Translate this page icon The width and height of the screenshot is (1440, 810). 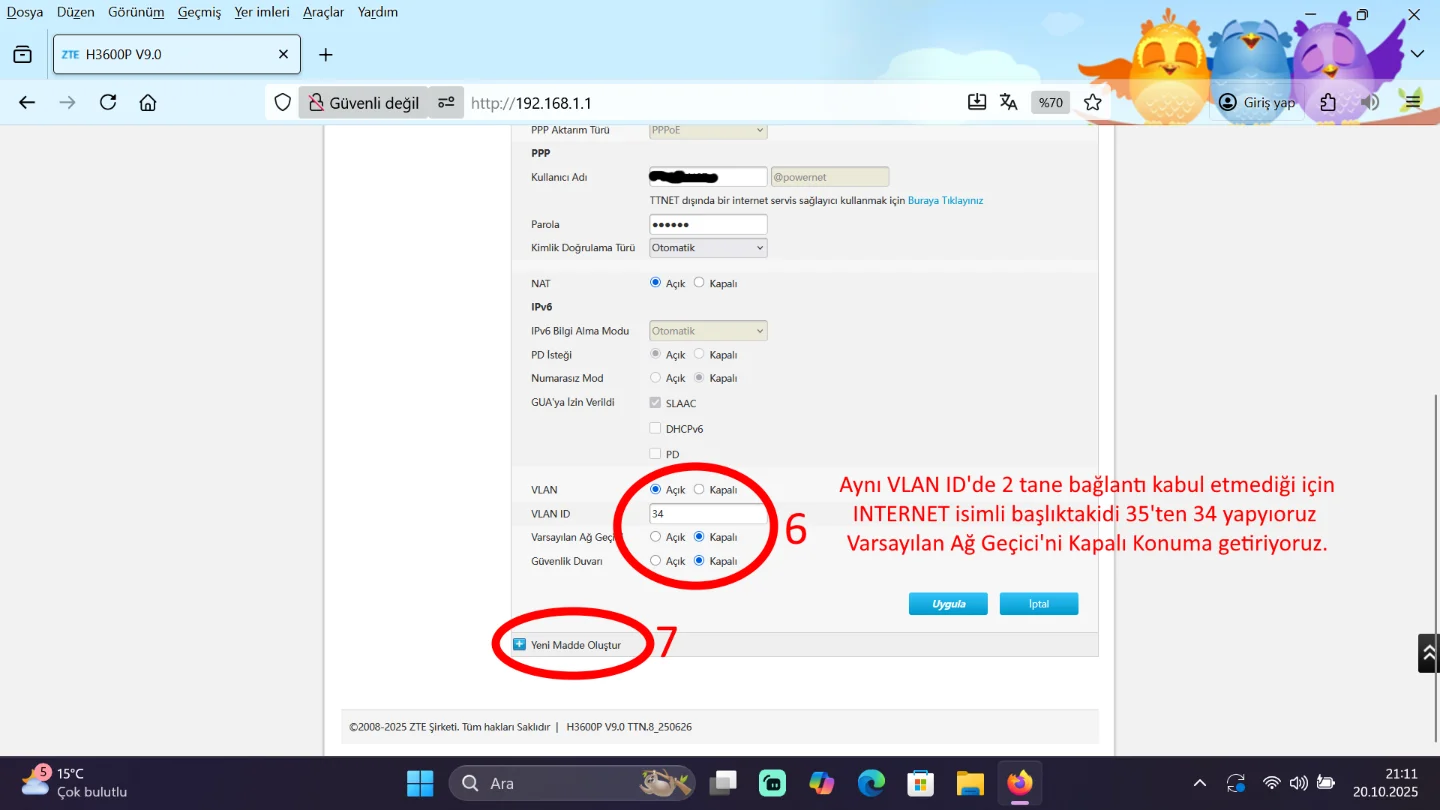[x=1008, y=102]
